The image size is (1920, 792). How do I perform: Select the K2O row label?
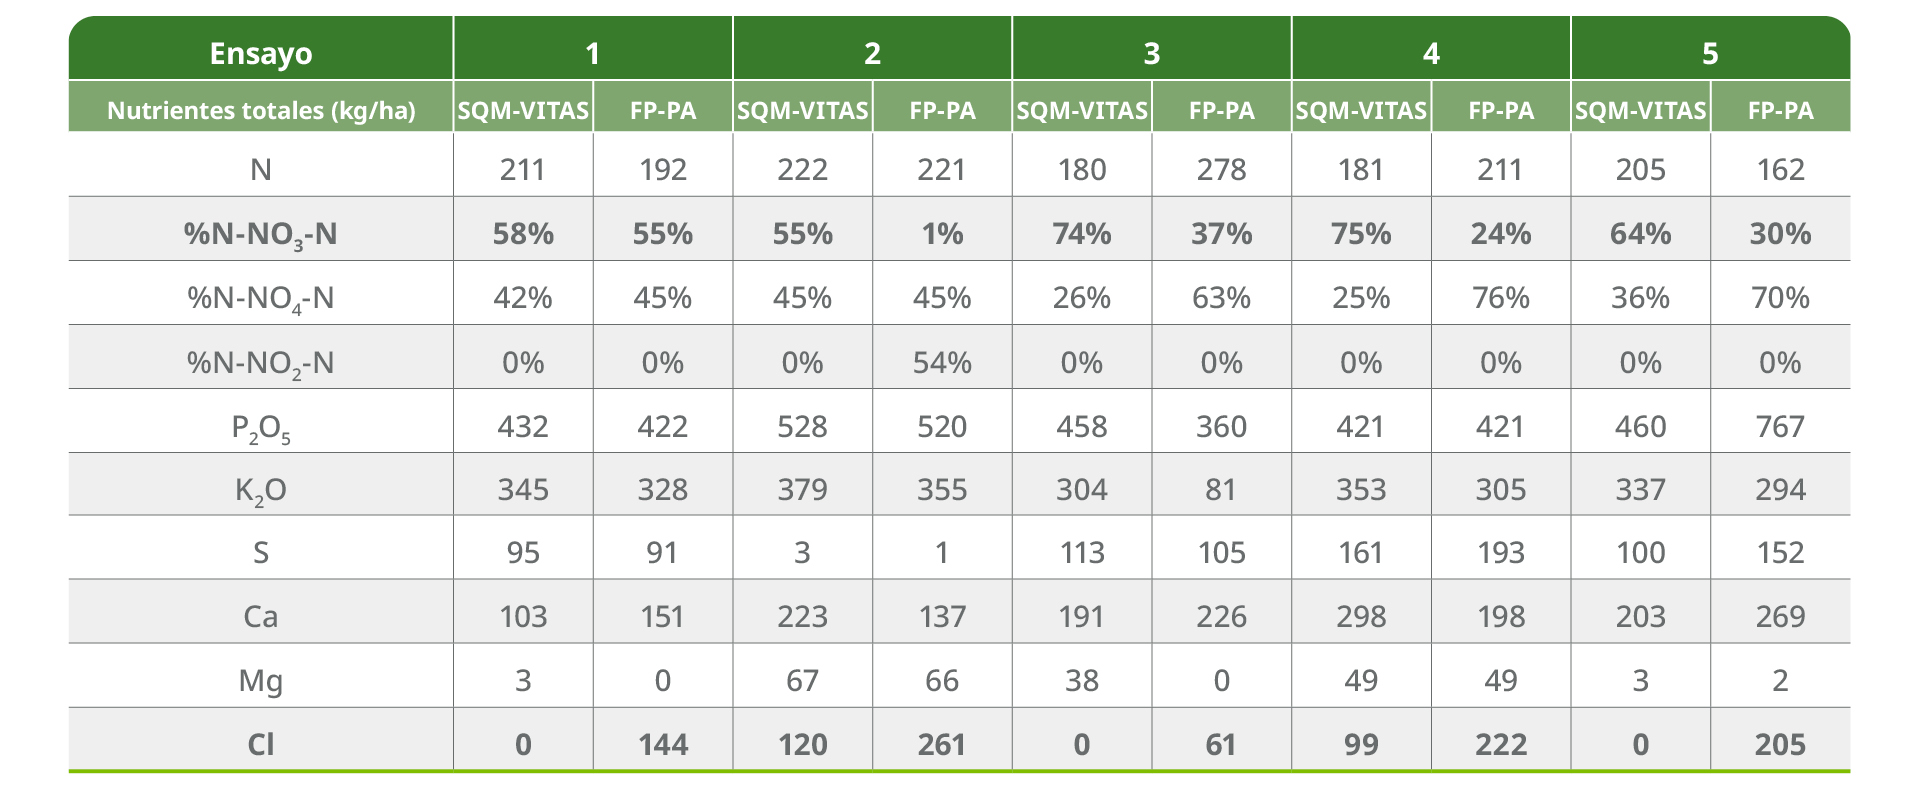pyautogui.click(x=260, y=490)
